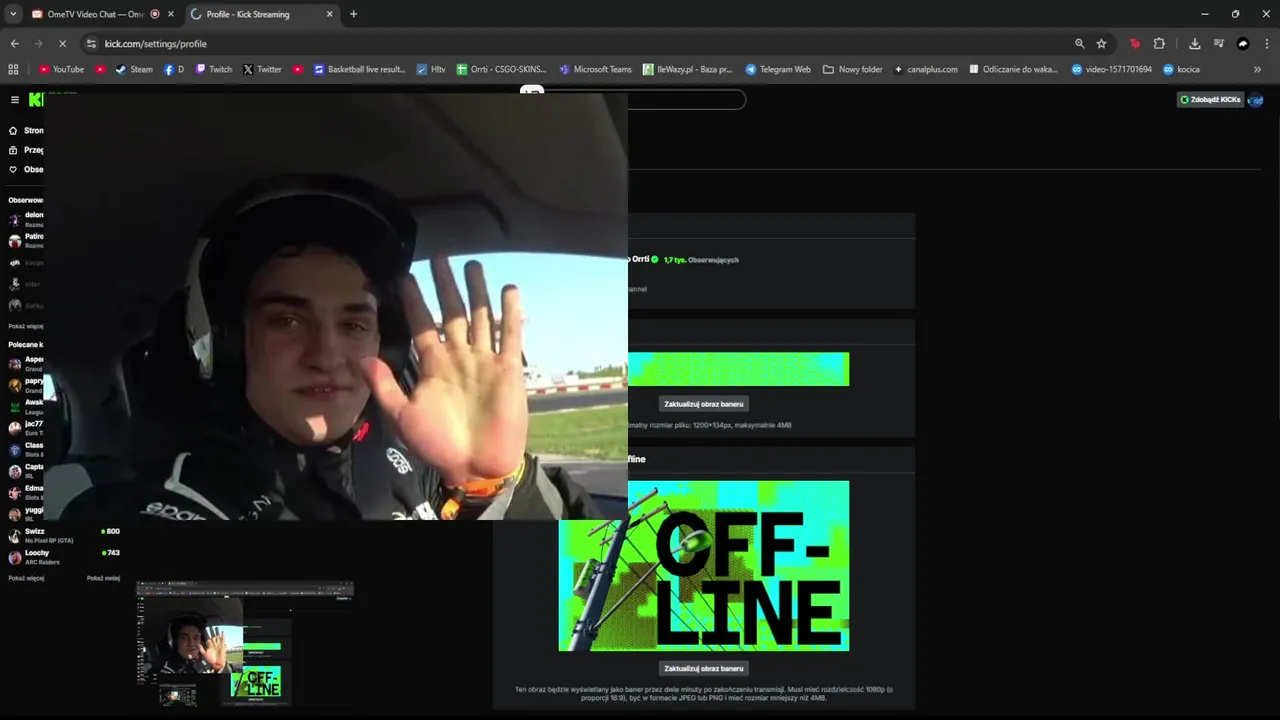Open the Chrome profile icon
The image size is (1280, 720).
pyautogui.click(x=1243, y=44)
